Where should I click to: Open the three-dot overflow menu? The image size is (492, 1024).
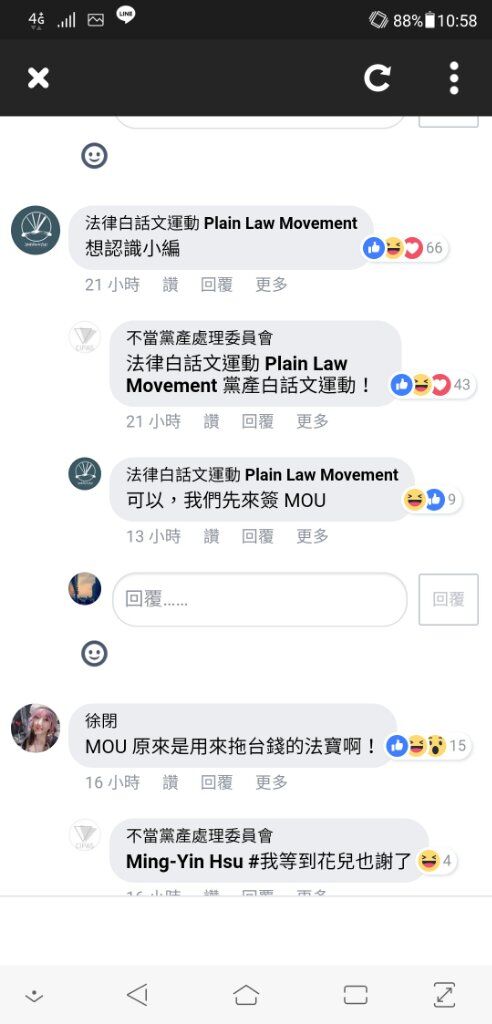[453, 78]
